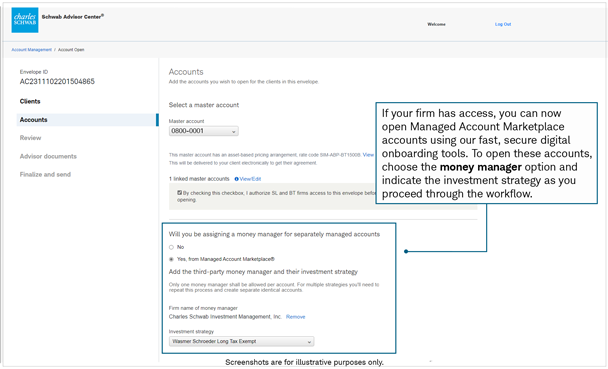This screenshot has height=369, width=608.
Task: Select Yes, from Managed Account Marketplace radio
Action: click(x=171, y=259)
